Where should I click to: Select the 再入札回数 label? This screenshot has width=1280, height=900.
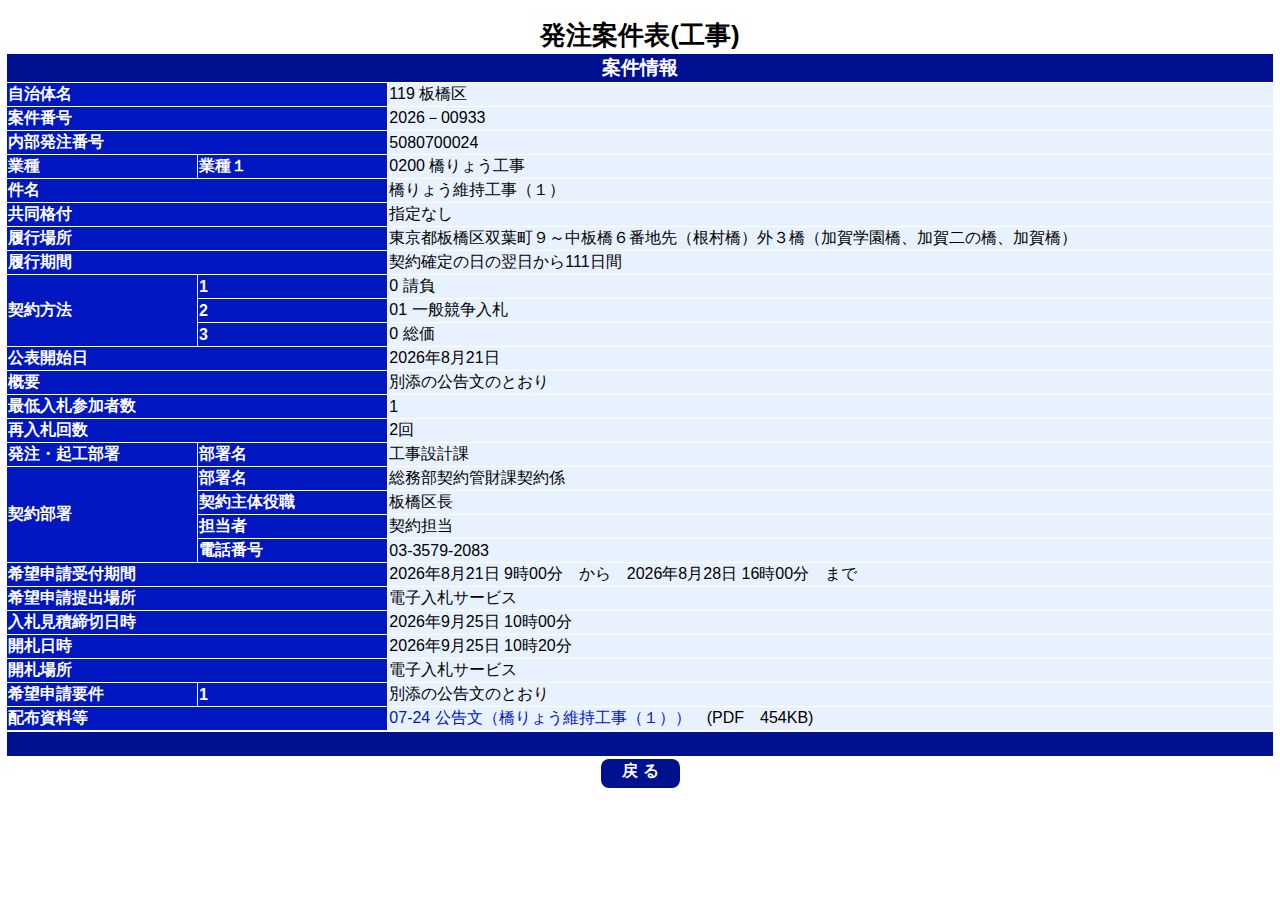[48, 430]
